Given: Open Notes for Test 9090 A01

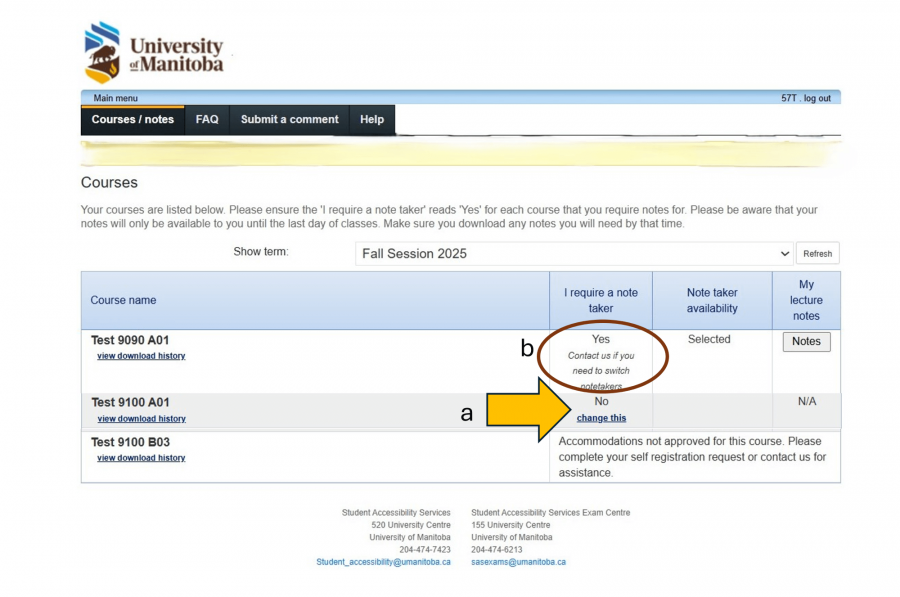Looking at the screenshot, I should click(x=806, y=341).
